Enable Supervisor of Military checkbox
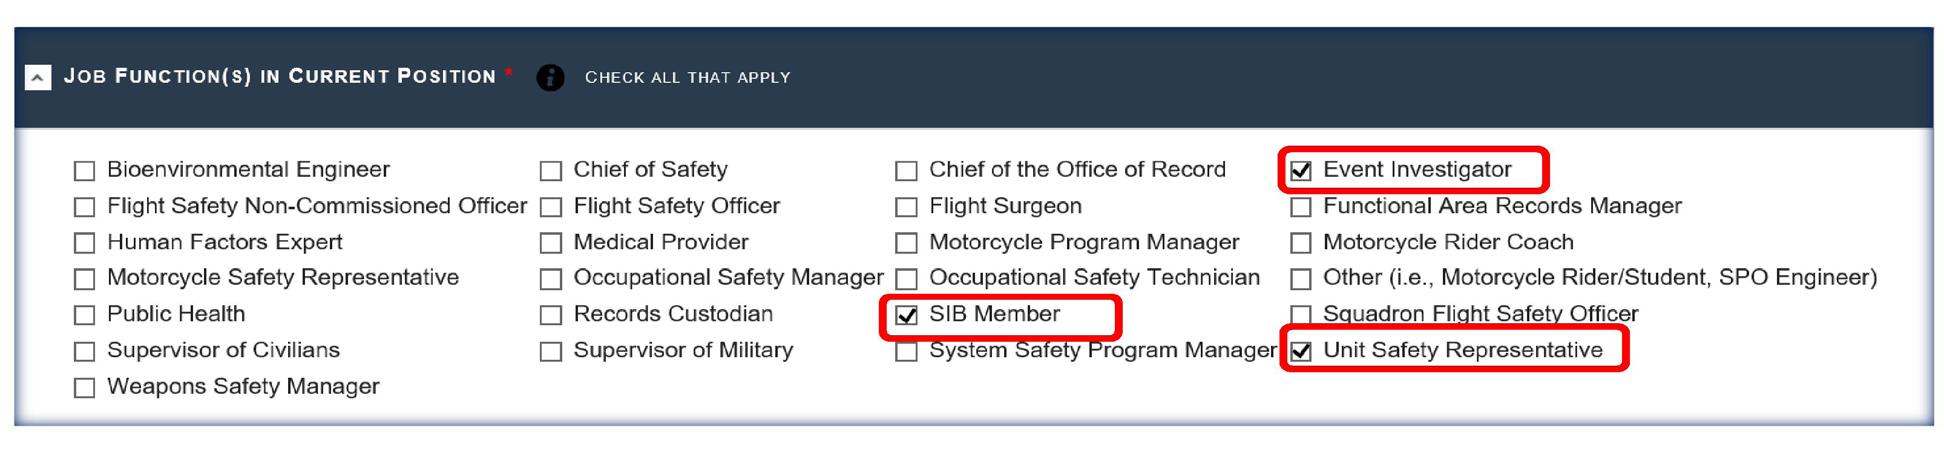This screenshot has width=1944, height=455. pos(550,351)
